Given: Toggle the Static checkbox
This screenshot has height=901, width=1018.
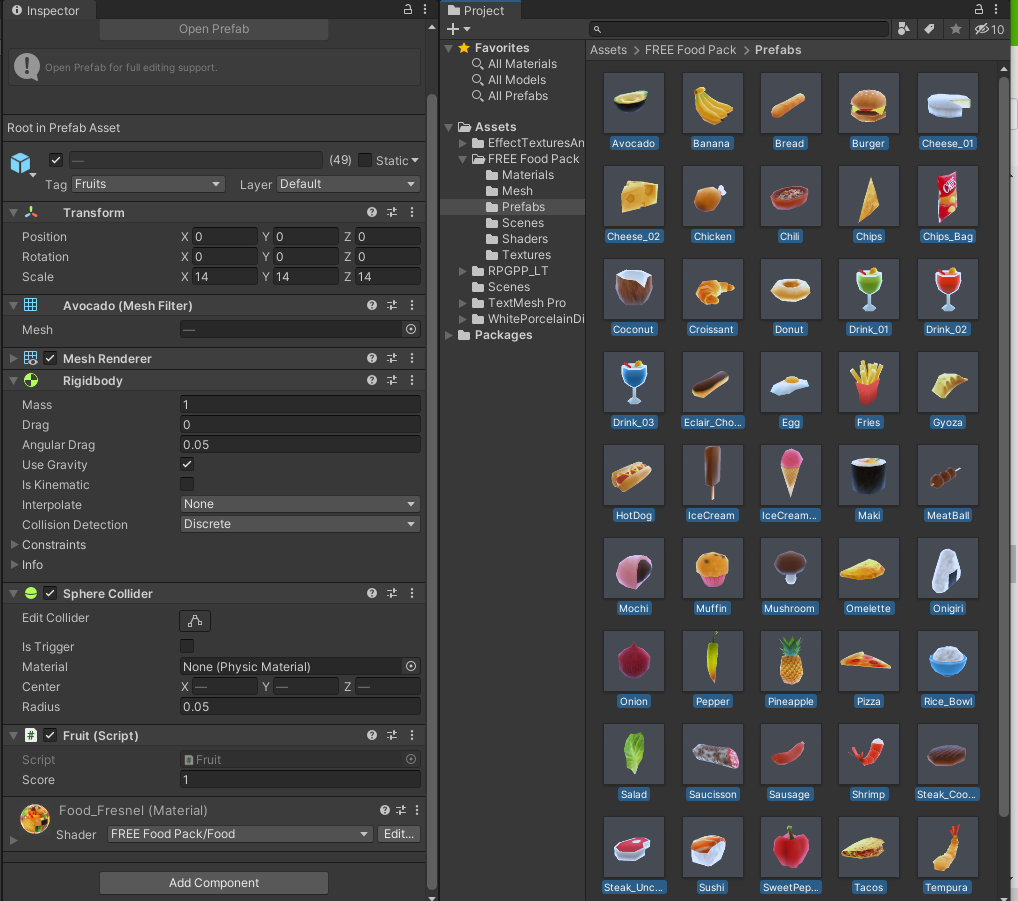Looking at the screenshot, I should click(365, 160).
